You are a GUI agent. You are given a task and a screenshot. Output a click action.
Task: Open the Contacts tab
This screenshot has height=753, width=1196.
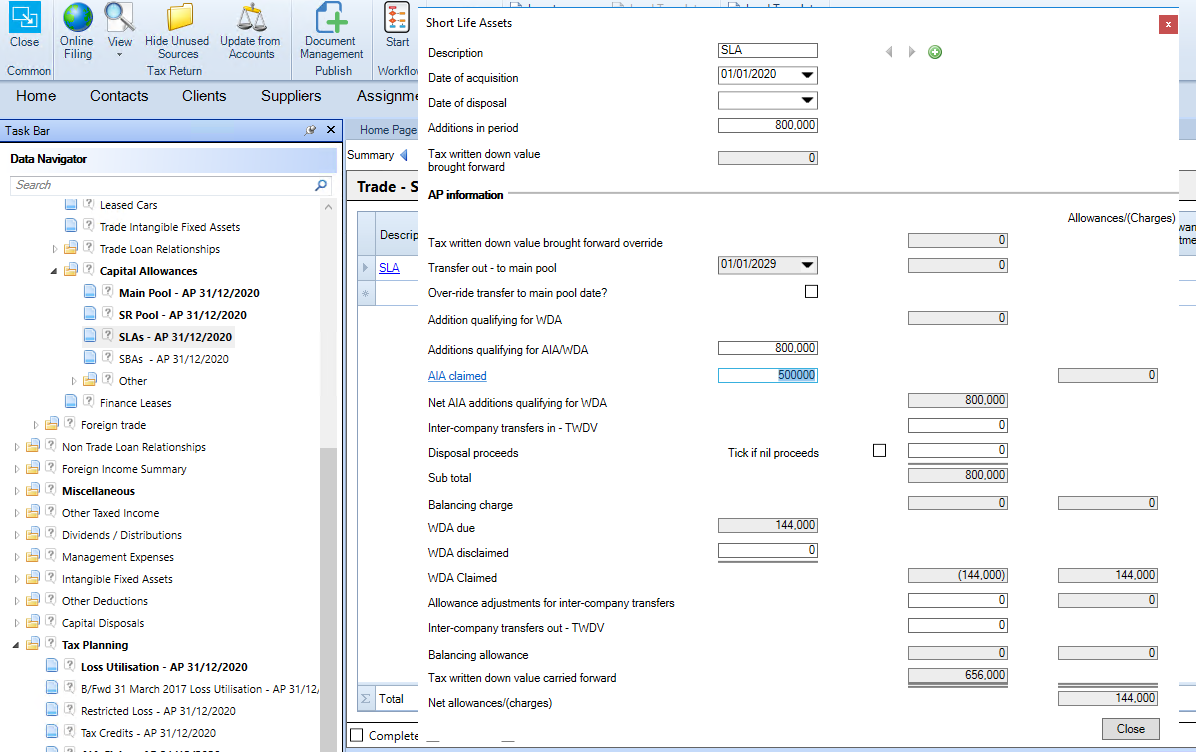[119, 96]
